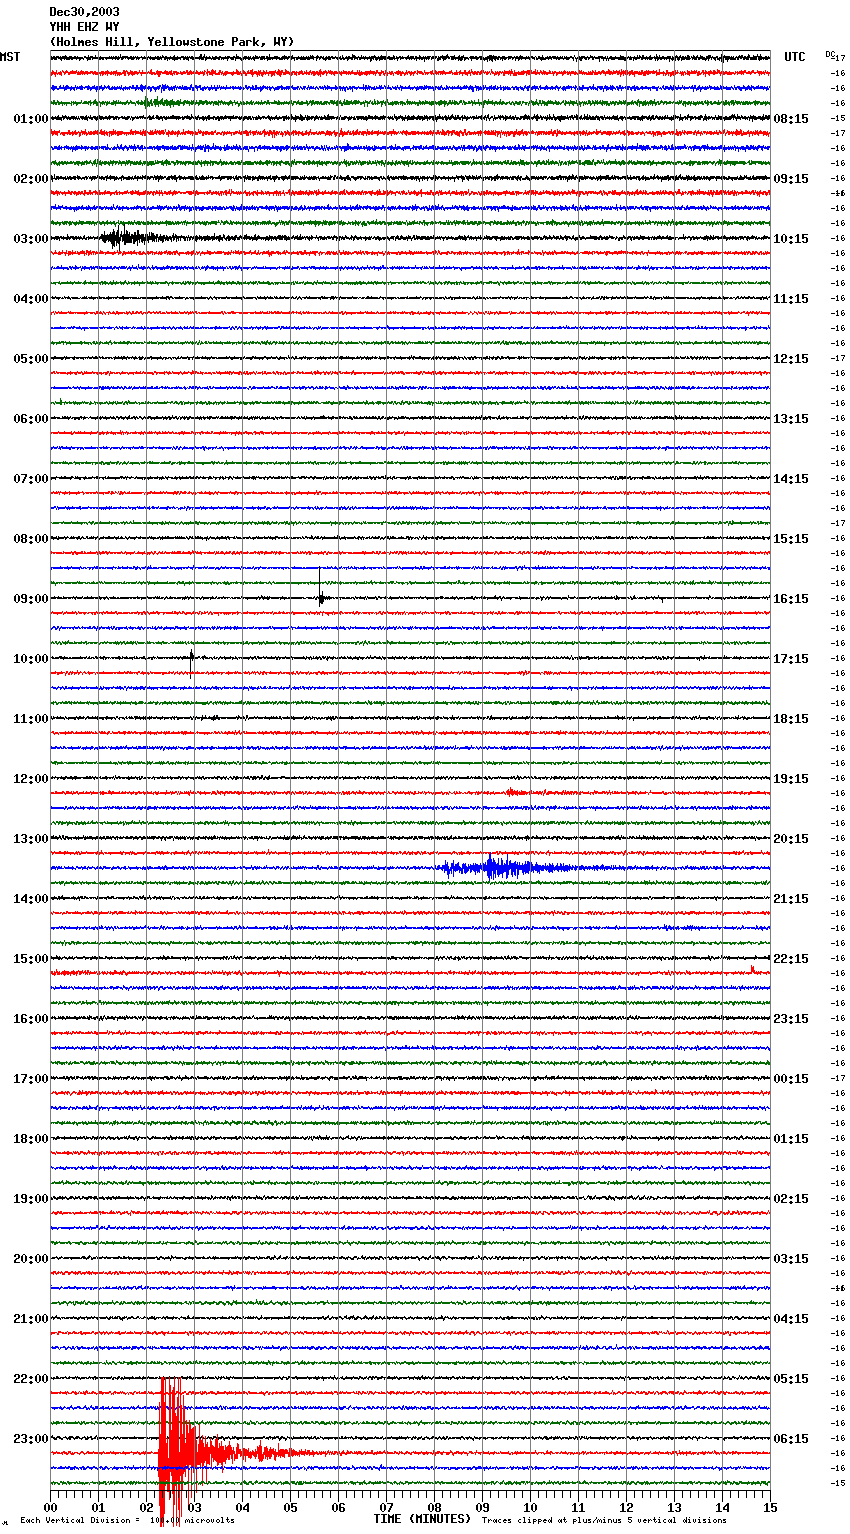Click the 06:15 UTC time label
The width and height of the screenshot is (850, 1534).
coord(791,1439)
